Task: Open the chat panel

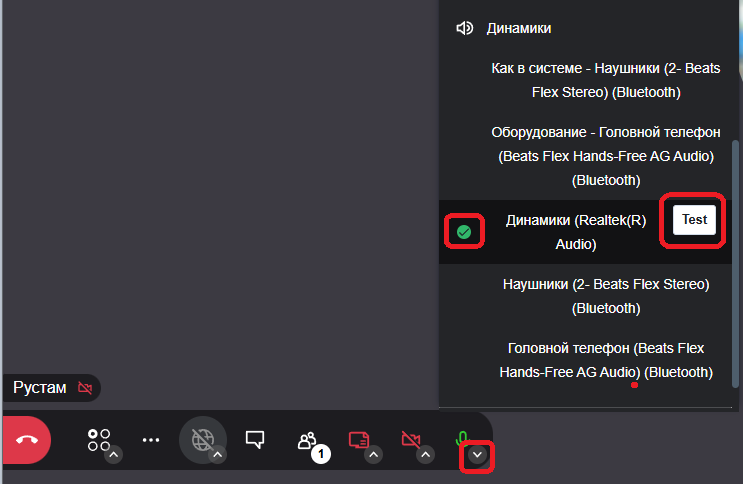Action: tap(255, 439)
